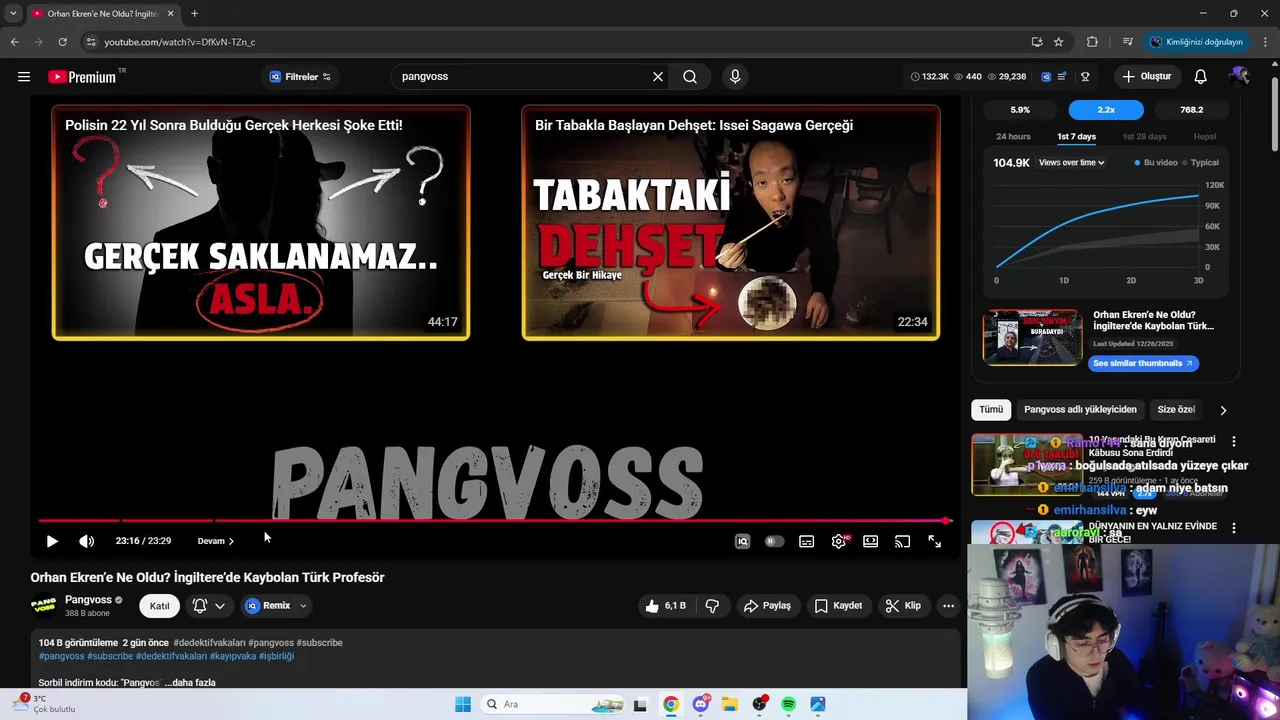The image size is (1280, 720).
Task: Open the player settings gear
Action: [839, 541]
